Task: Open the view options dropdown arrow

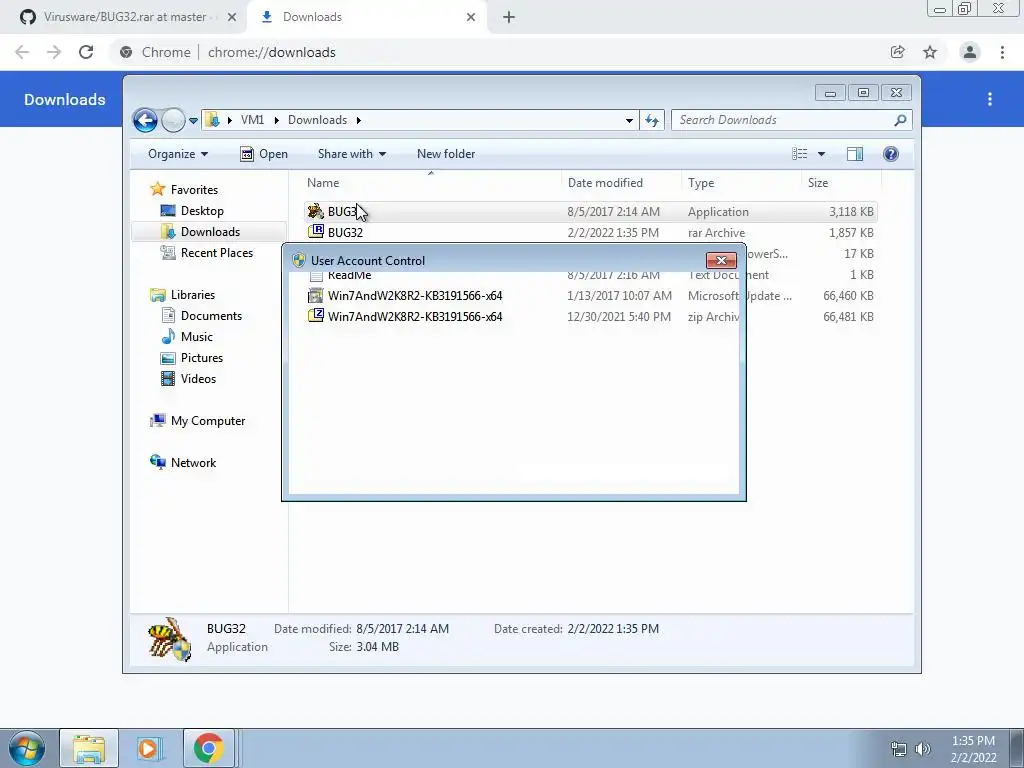Action: coord(822,154)
